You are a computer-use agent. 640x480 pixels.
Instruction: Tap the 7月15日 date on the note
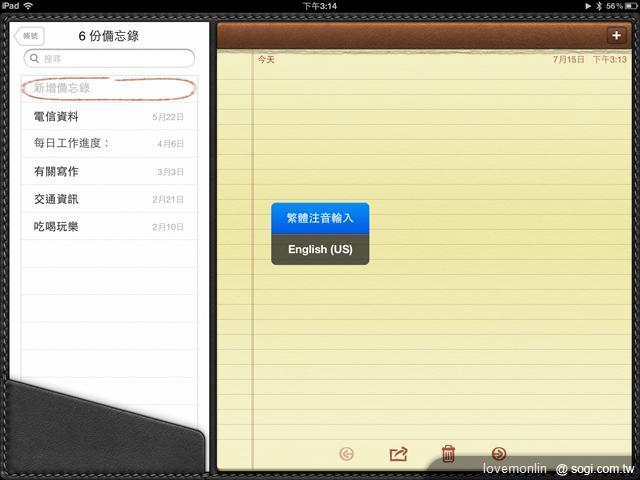(569, 60)
